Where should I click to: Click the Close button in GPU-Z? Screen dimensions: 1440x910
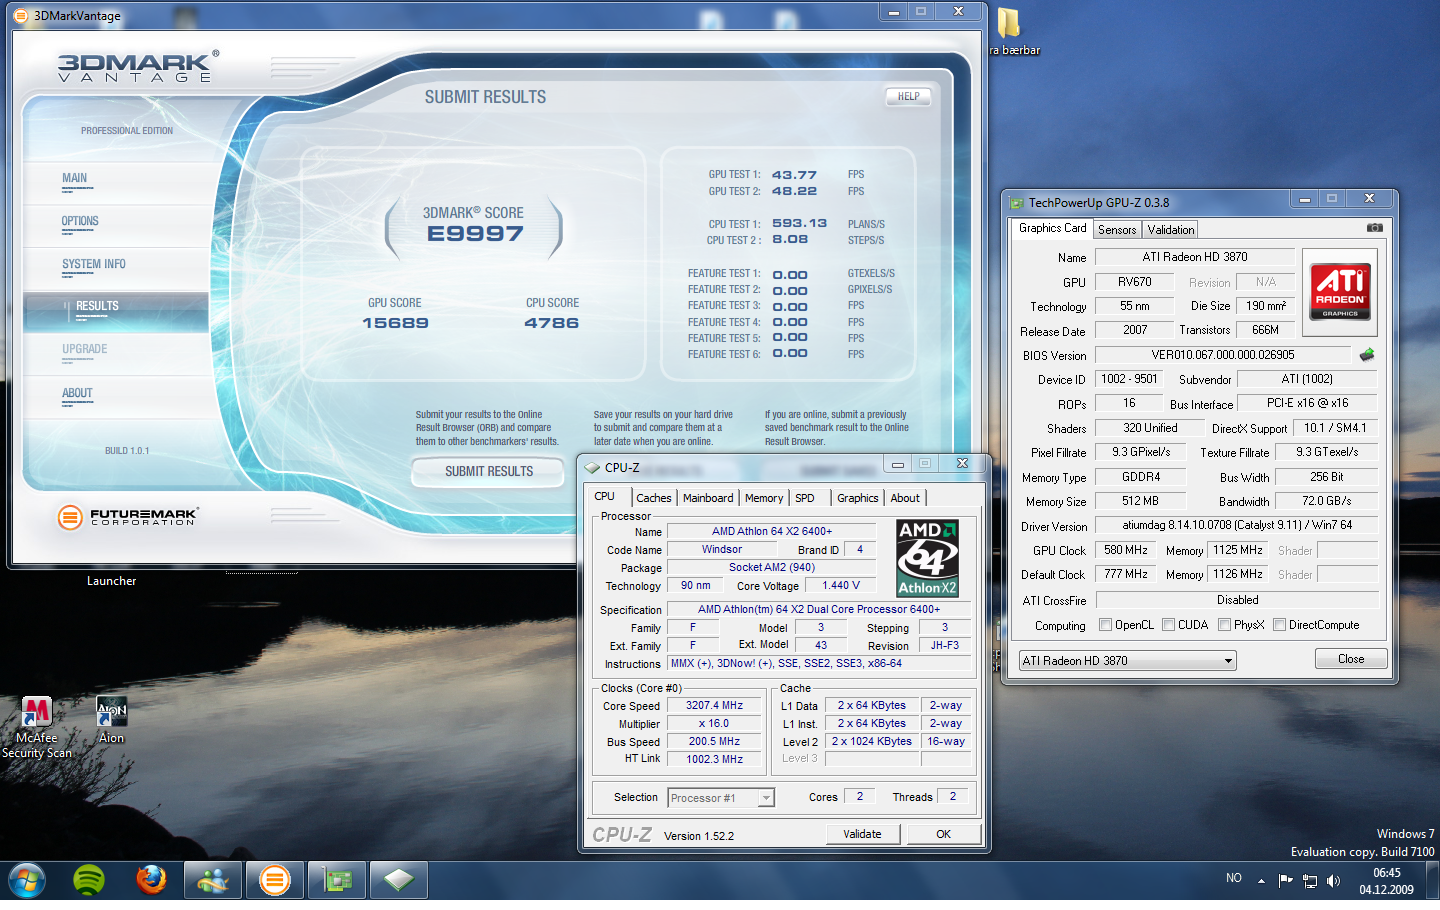pyautogui.click(x=1351, y=659)
